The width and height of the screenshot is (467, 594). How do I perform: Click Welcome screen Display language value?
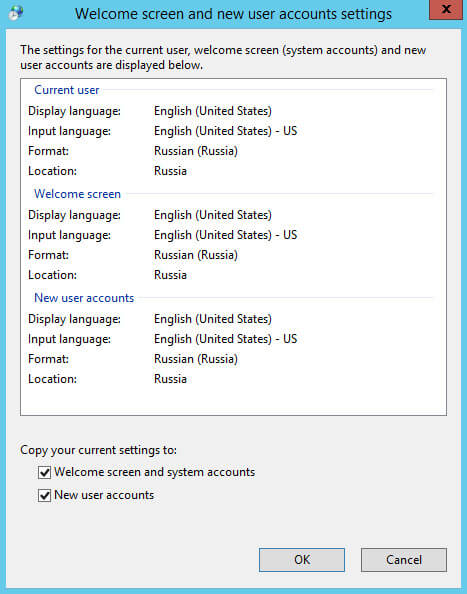pyautogui.click(x=213, y=215)
